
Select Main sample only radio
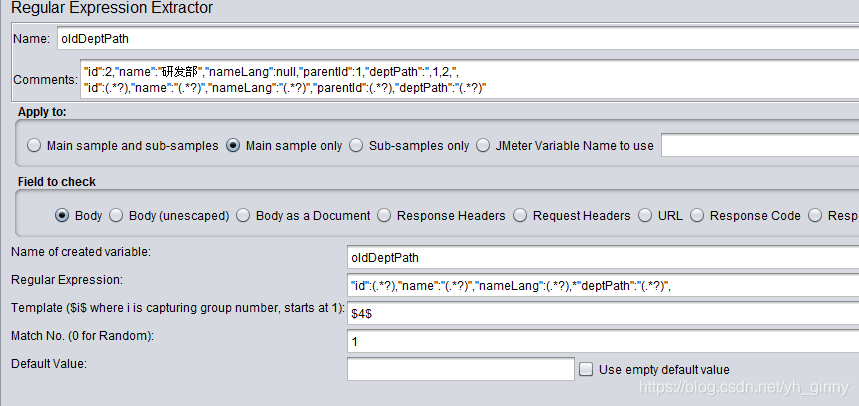[x=233, y=146]
